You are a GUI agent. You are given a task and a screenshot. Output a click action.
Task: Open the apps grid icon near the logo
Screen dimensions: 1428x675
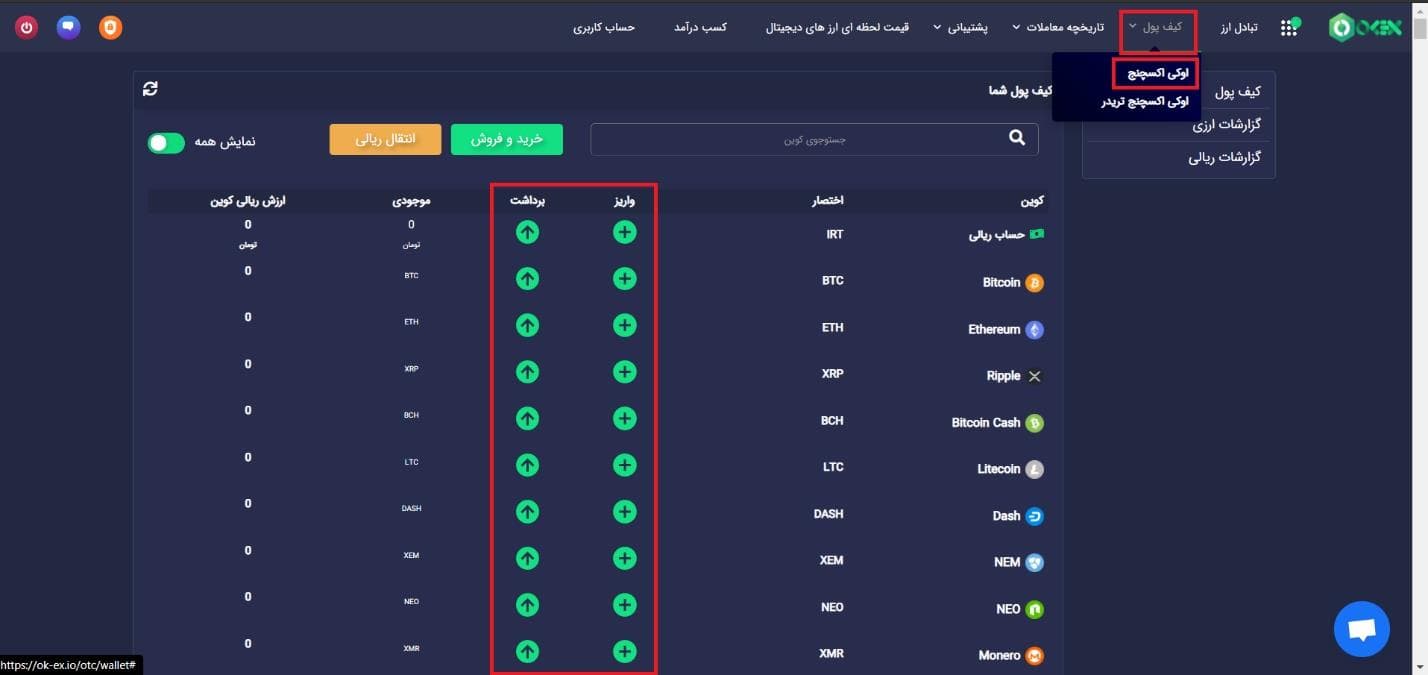[x=1290, y=27]
